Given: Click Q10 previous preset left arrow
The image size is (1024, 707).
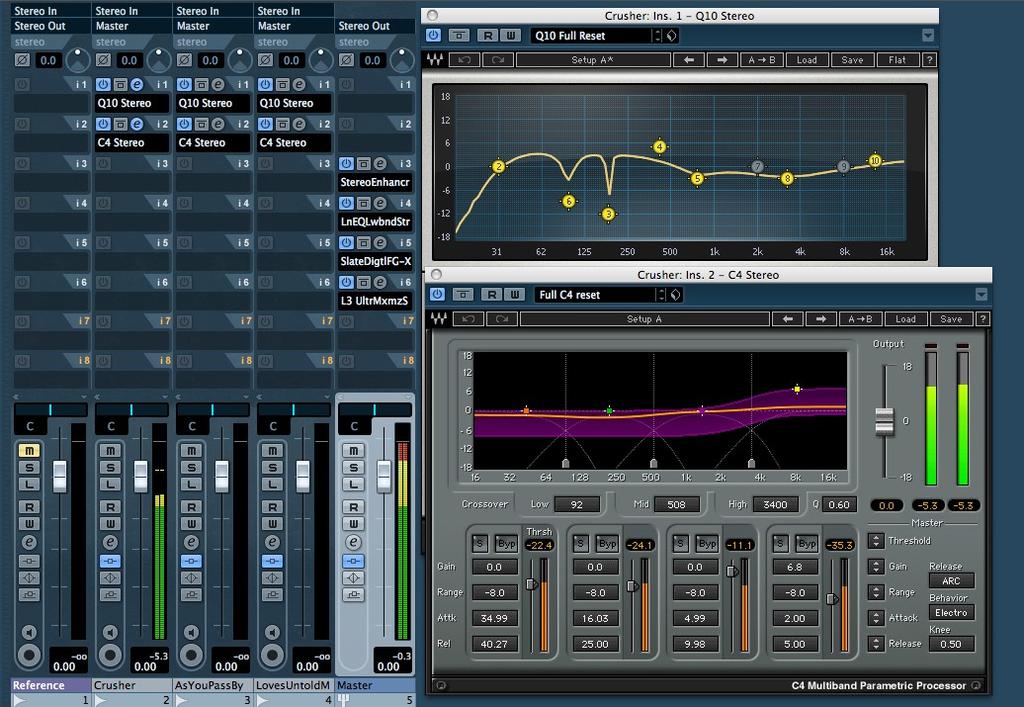Looking at the screenshot, I should [689, 60].
